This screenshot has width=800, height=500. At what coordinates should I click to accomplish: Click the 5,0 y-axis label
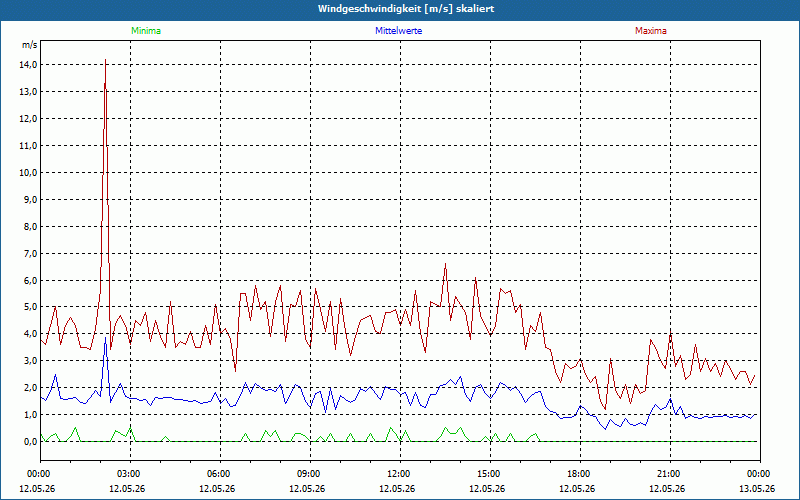(x=31, y=307)
